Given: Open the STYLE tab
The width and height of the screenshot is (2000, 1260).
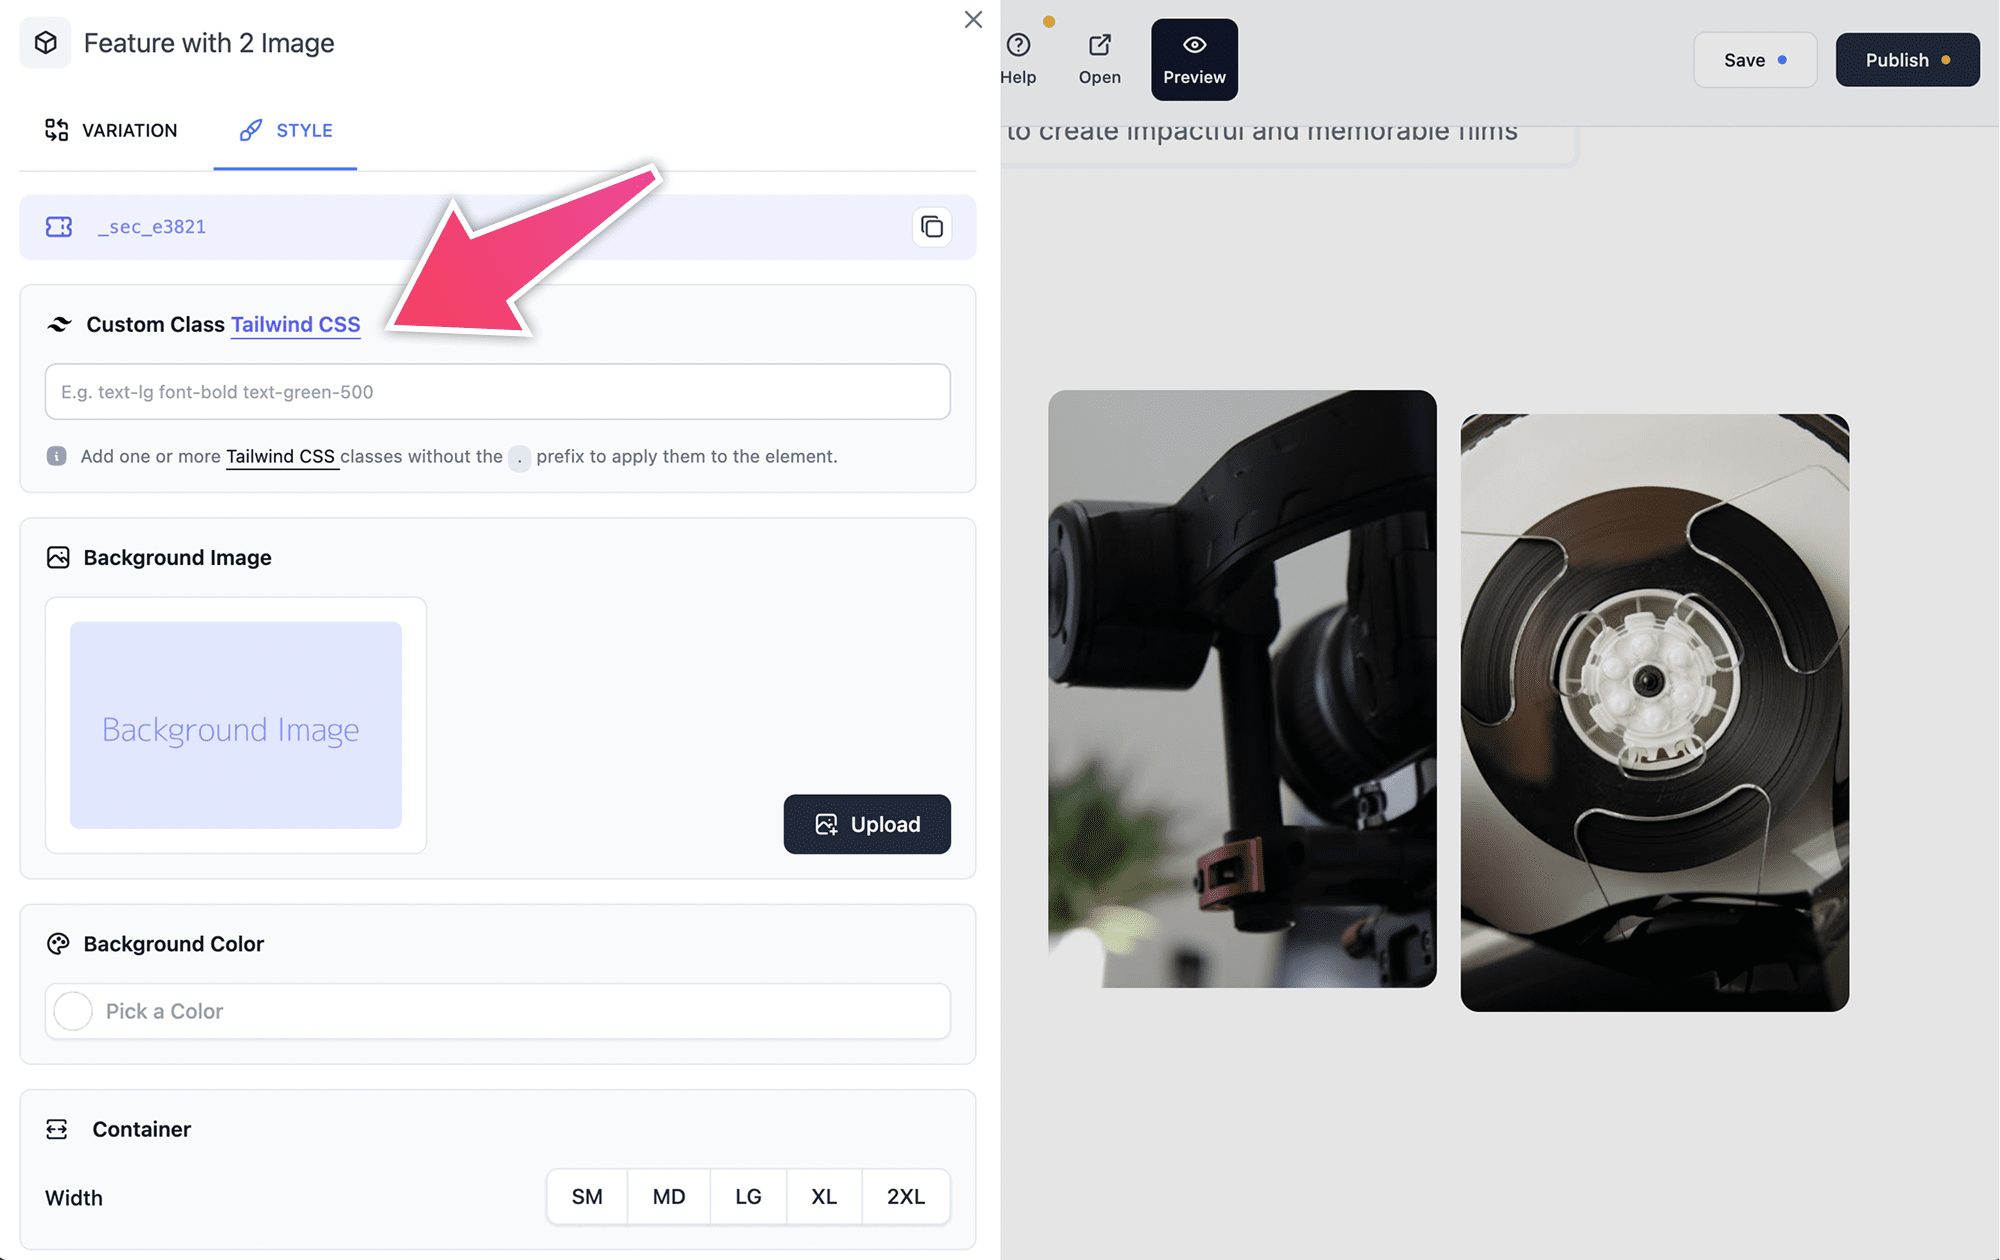Looking at the screenshot, I should 285,130.
